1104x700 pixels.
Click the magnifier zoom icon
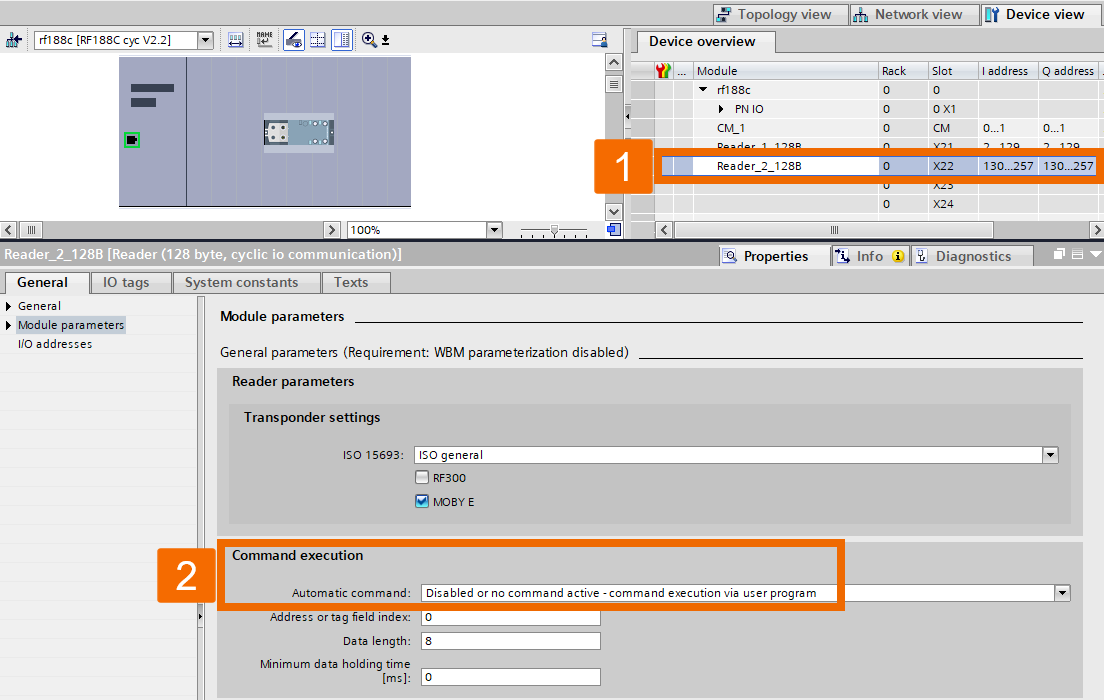tap(369, 40)
